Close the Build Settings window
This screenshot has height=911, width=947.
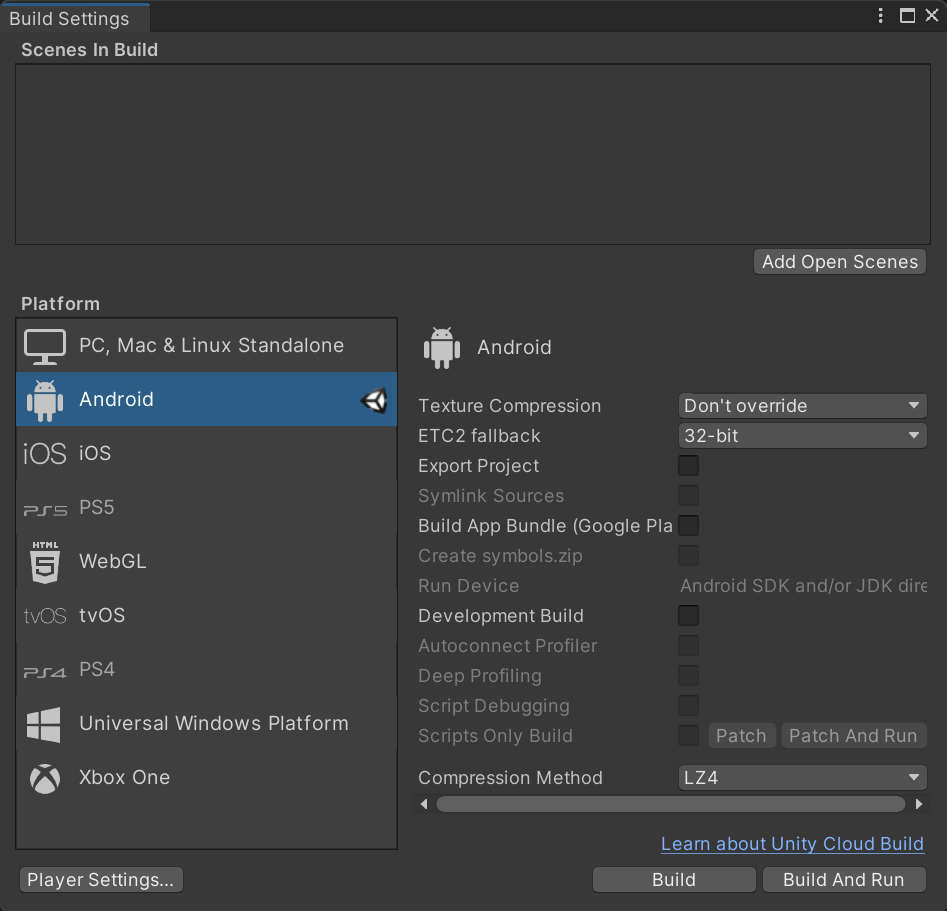coord(932,16)
